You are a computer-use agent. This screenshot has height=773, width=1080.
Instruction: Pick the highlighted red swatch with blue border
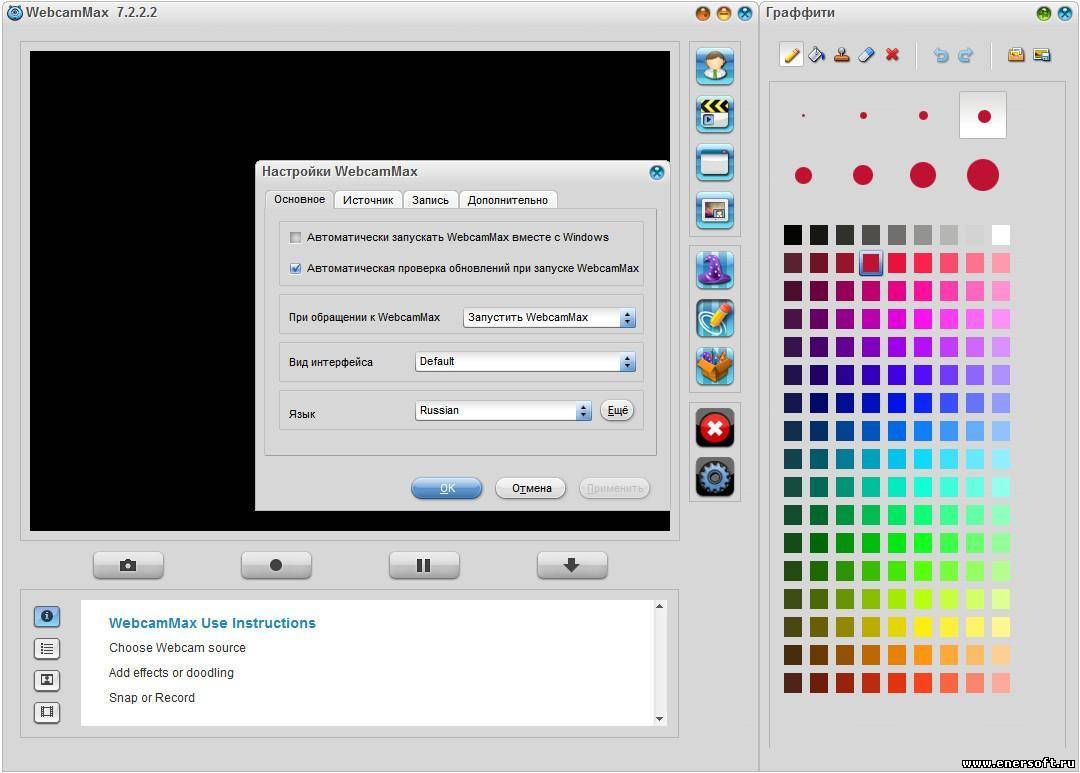pyautogui.click(x=871, y=262)
